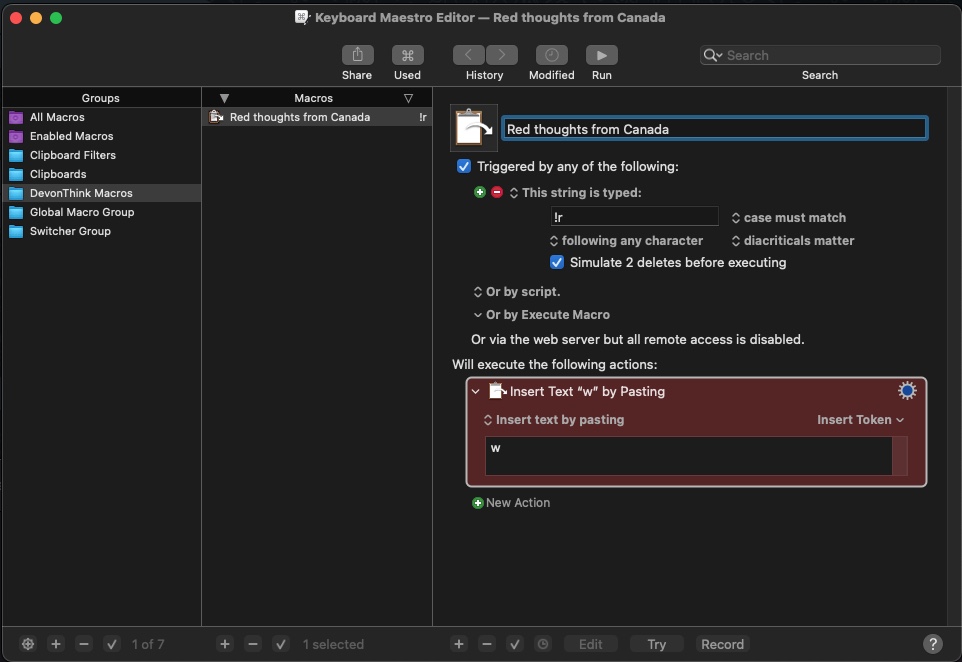Select the Clipboards group
This screenshot has width=962, height=662.
101,174
